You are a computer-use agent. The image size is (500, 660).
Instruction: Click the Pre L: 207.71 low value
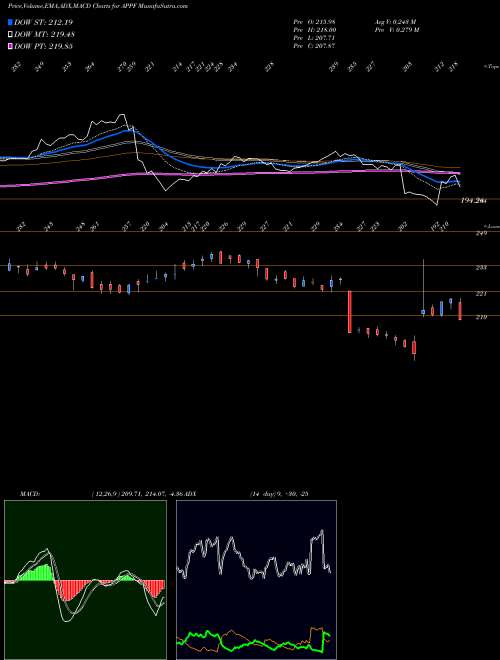[314, 38]
